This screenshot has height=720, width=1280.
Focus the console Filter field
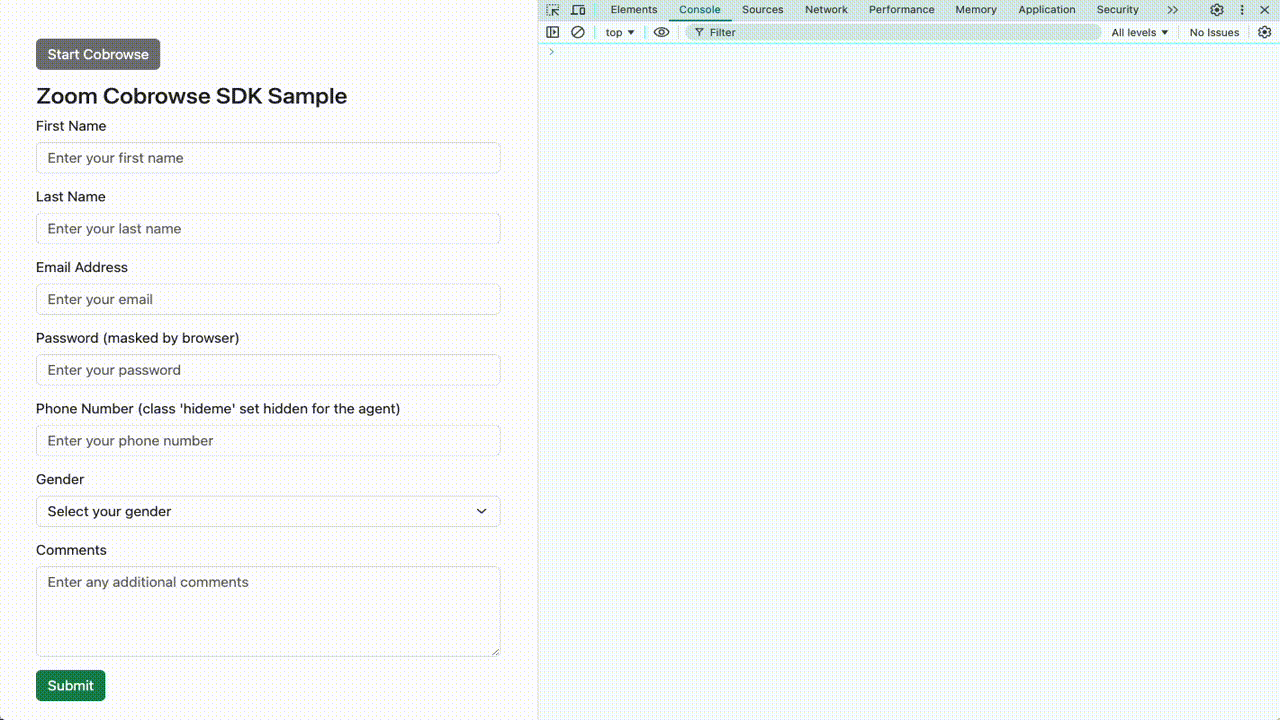(x=893, y=32)
